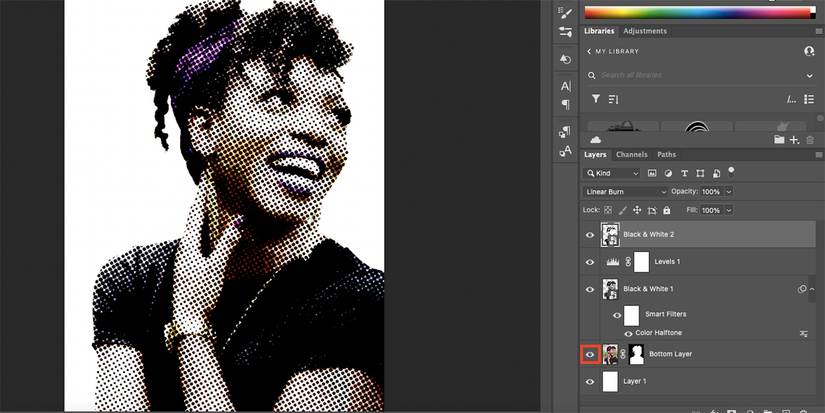The height and width of the screenshot is (413, 825).
Task: Create new group folder in Libraries
Action: tap(779, 139)
